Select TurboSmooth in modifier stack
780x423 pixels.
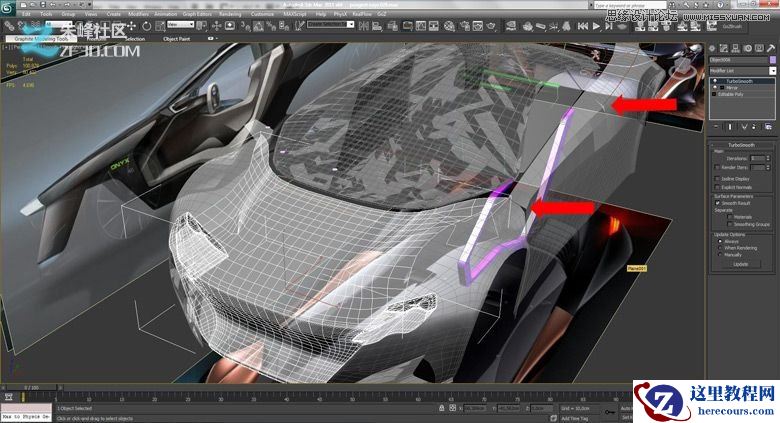pos(739,81)
